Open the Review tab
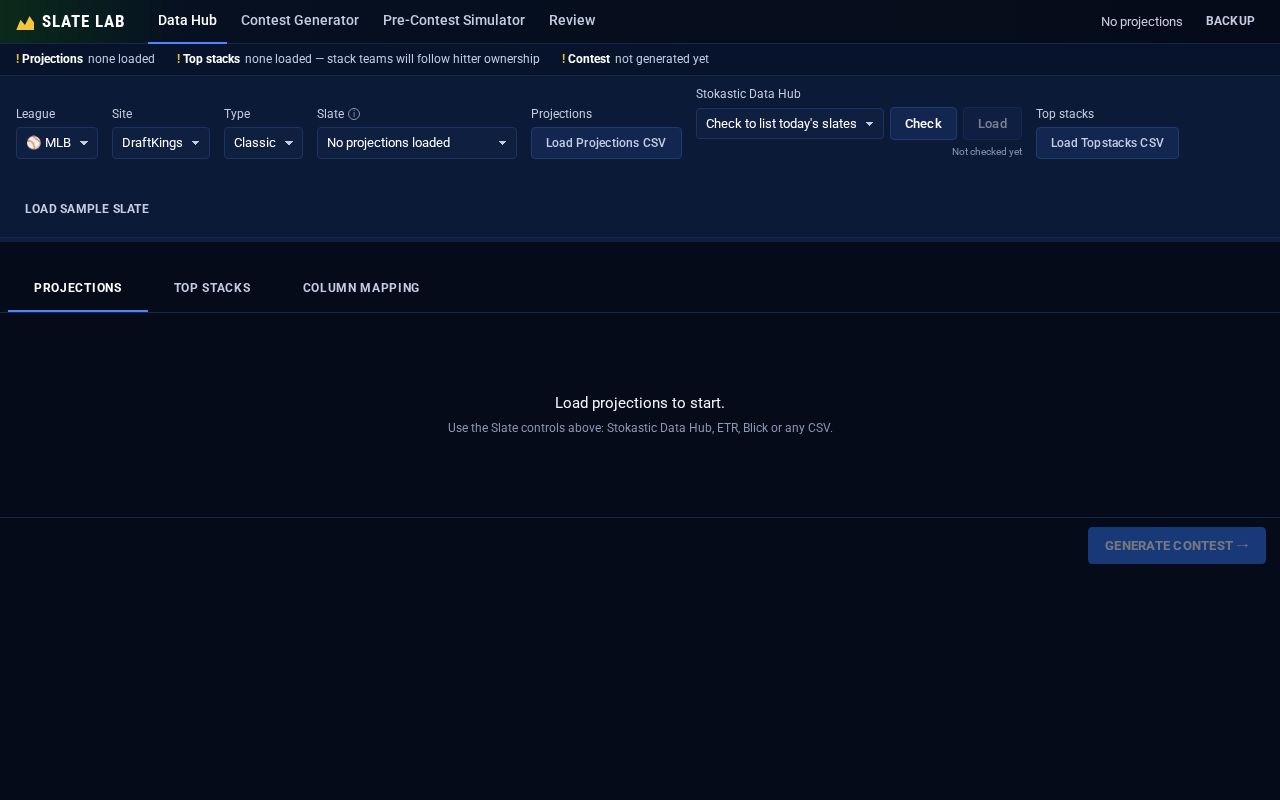Image resolution: width=1280 pixels, height=800 pixels. pos(572,20)
